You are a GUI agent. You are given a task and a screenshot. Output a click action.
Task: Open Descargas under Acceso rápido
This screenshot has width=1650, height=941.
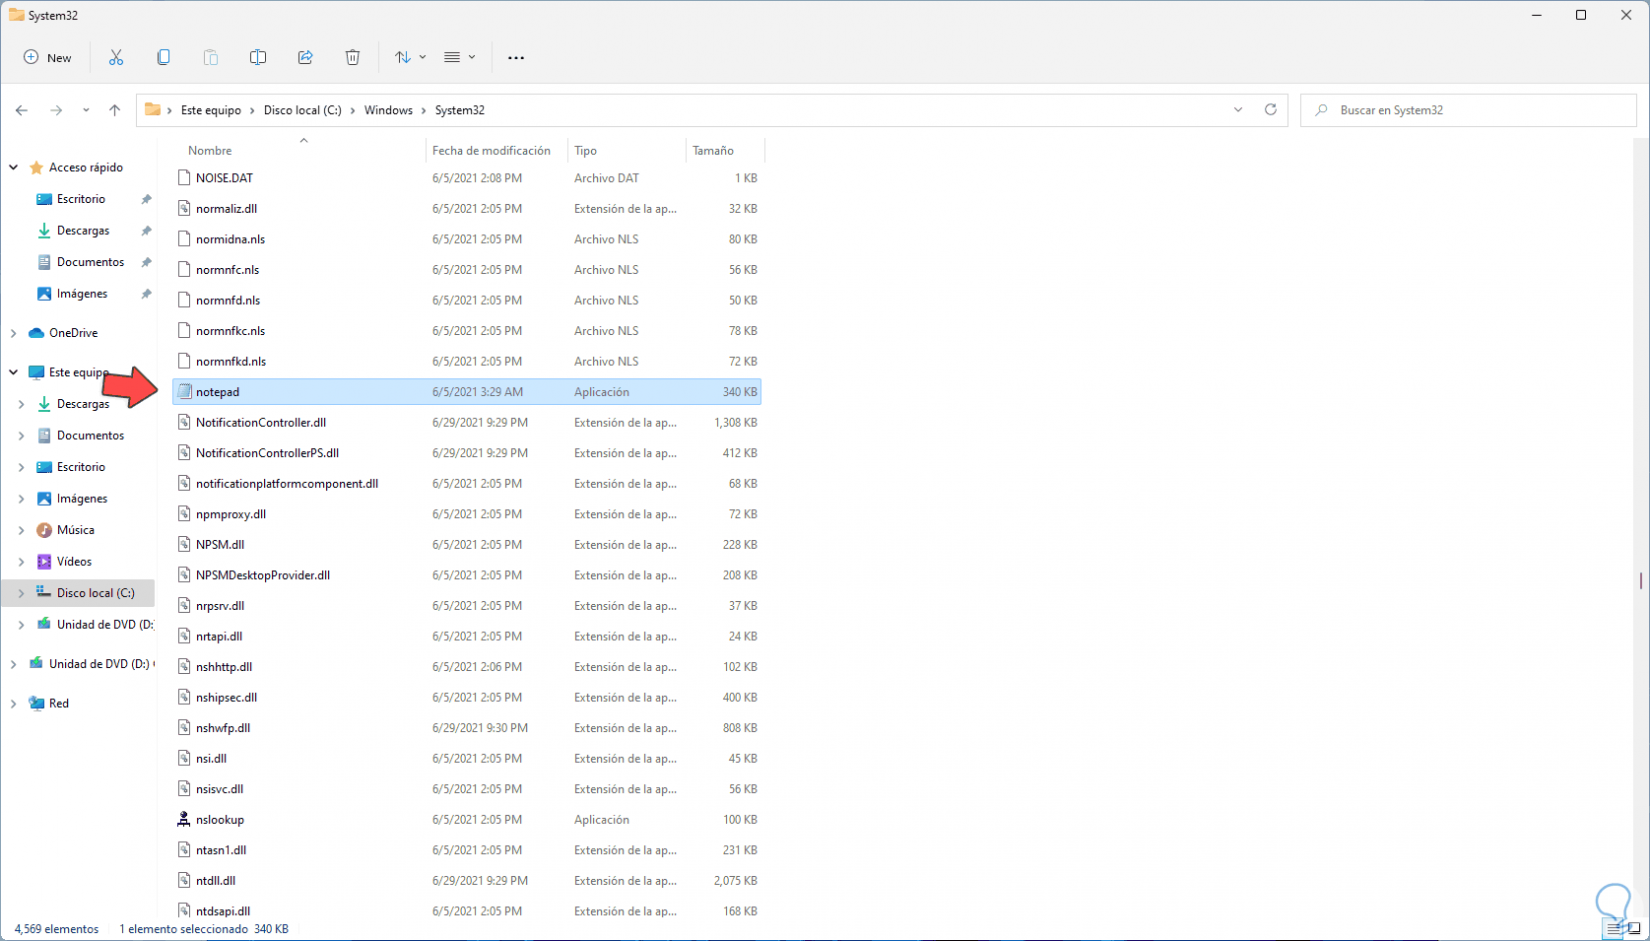(83, 231)
